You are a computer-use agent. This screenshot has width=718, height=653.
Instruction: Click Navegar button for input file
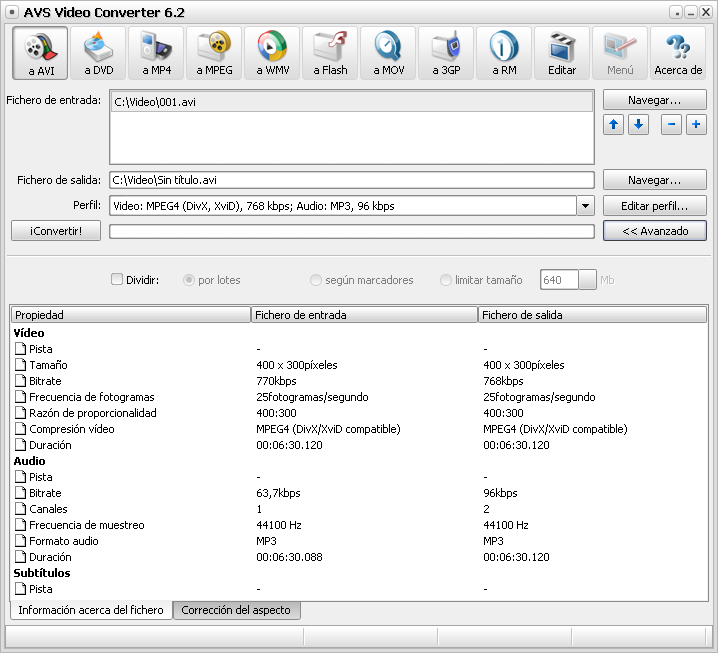[655, 100]
